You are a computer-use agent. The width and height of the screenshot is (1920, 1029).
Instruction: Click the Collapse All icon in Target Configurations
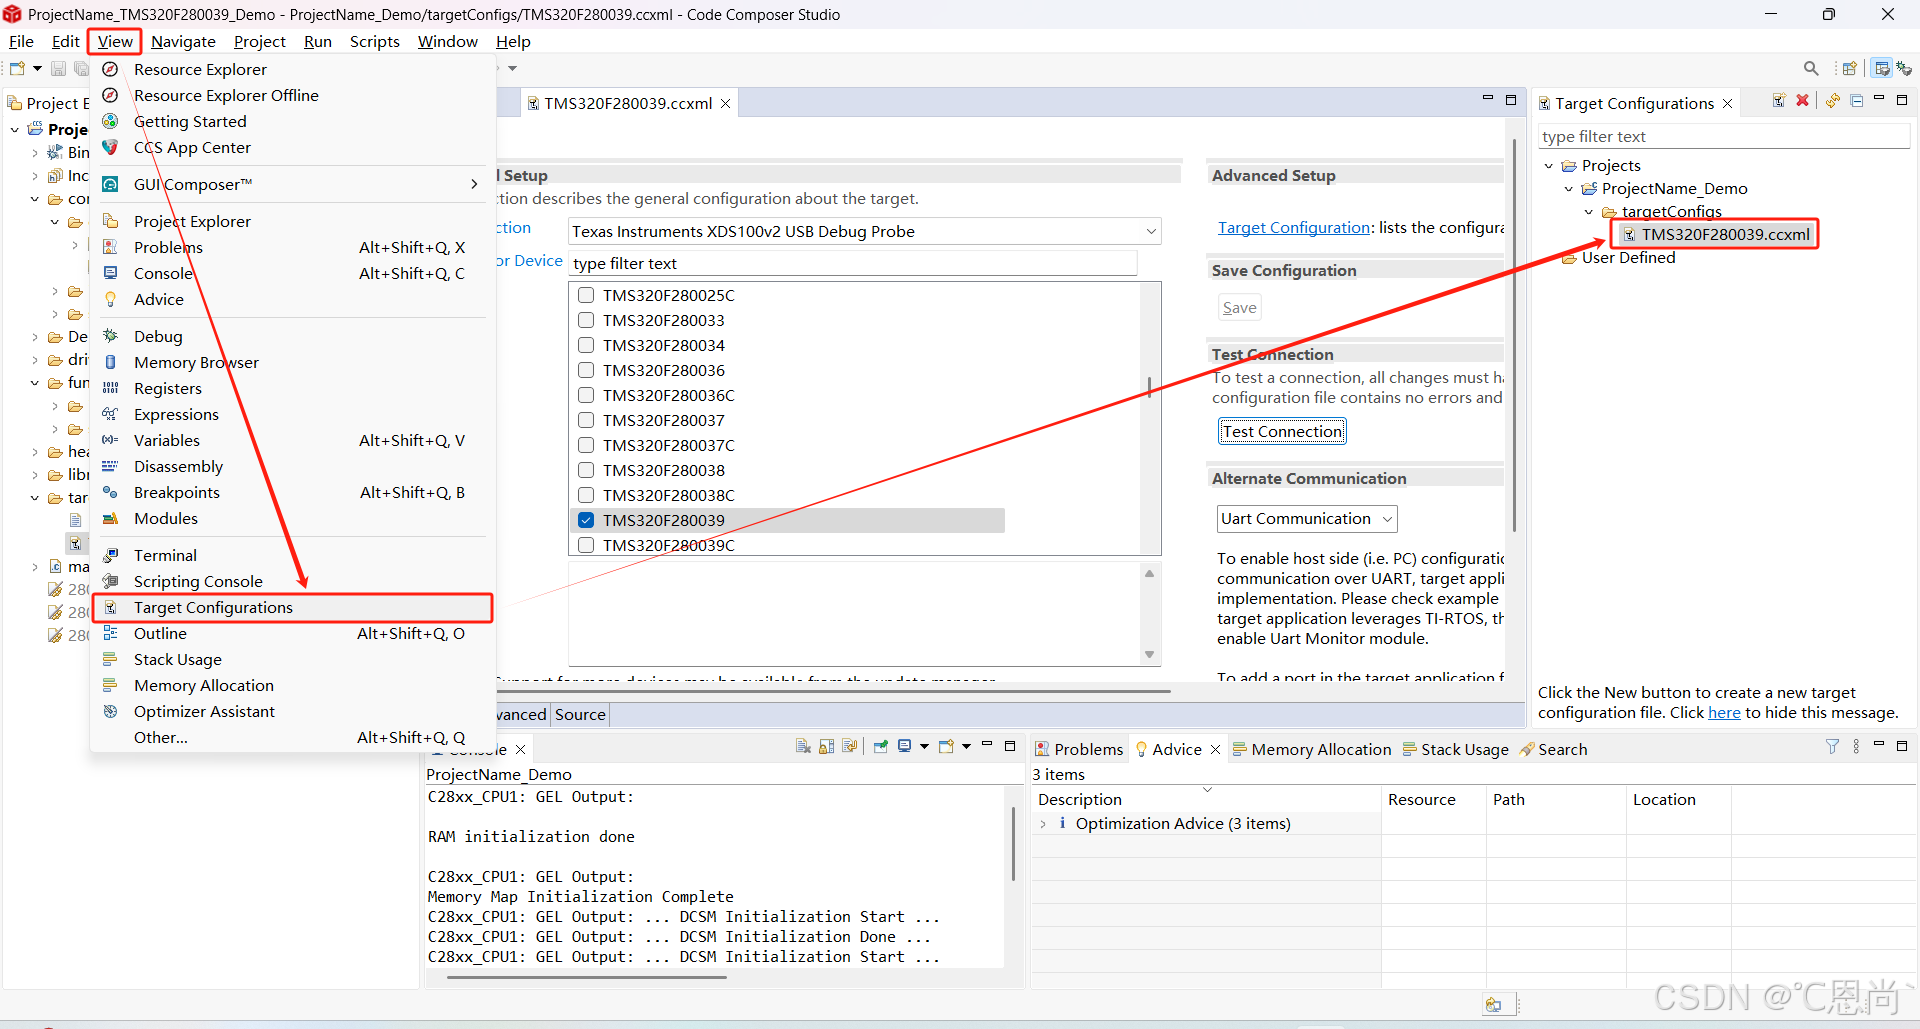pyautogui.click(x=1857, y=101)
